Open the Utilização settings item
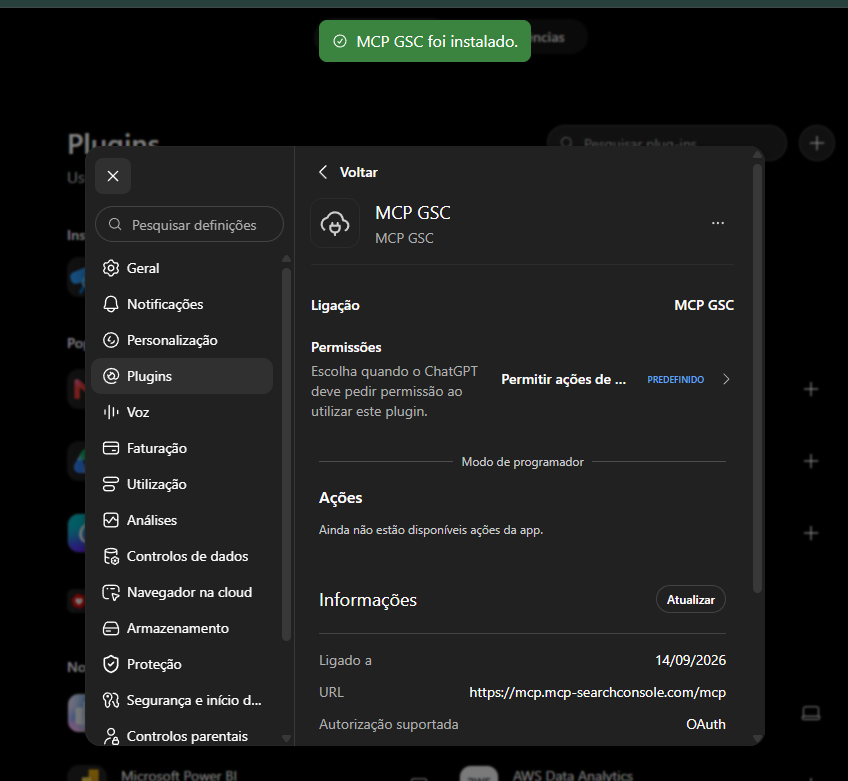 [x=182, y=484]
